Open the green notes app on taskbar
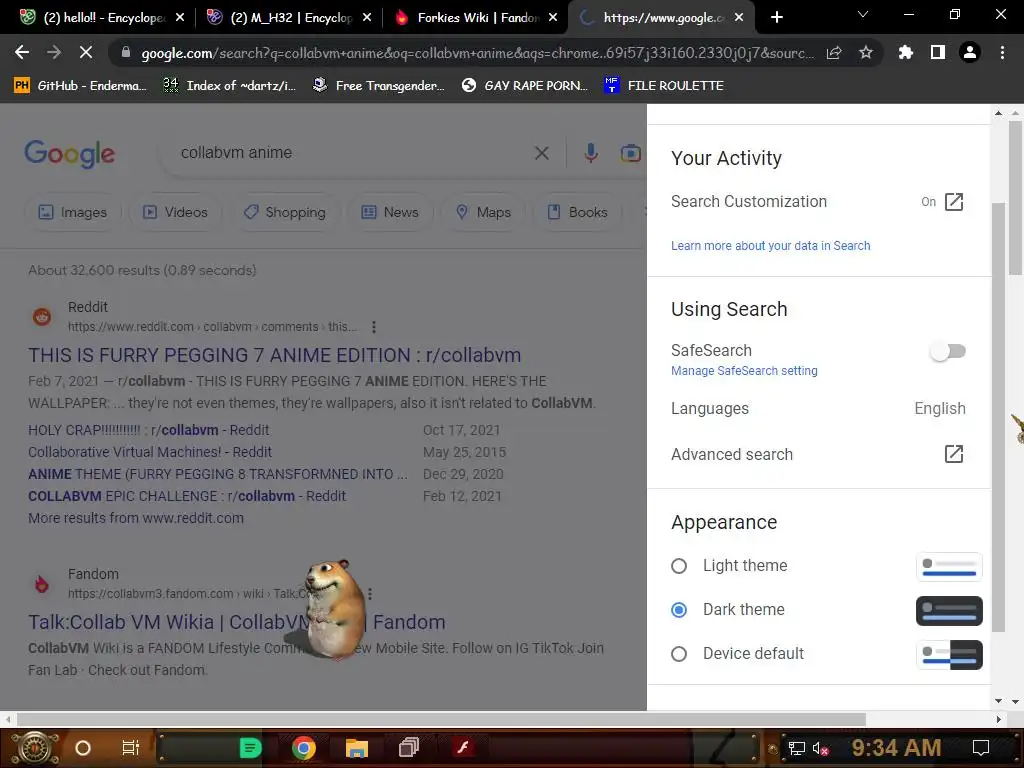Screen dimensions: 1024x768 pyautogui.click(x=250, y=748)
